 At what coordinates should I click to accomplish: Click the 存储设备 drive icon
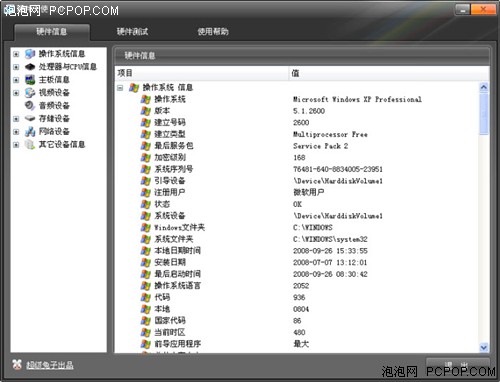point(30,118)
